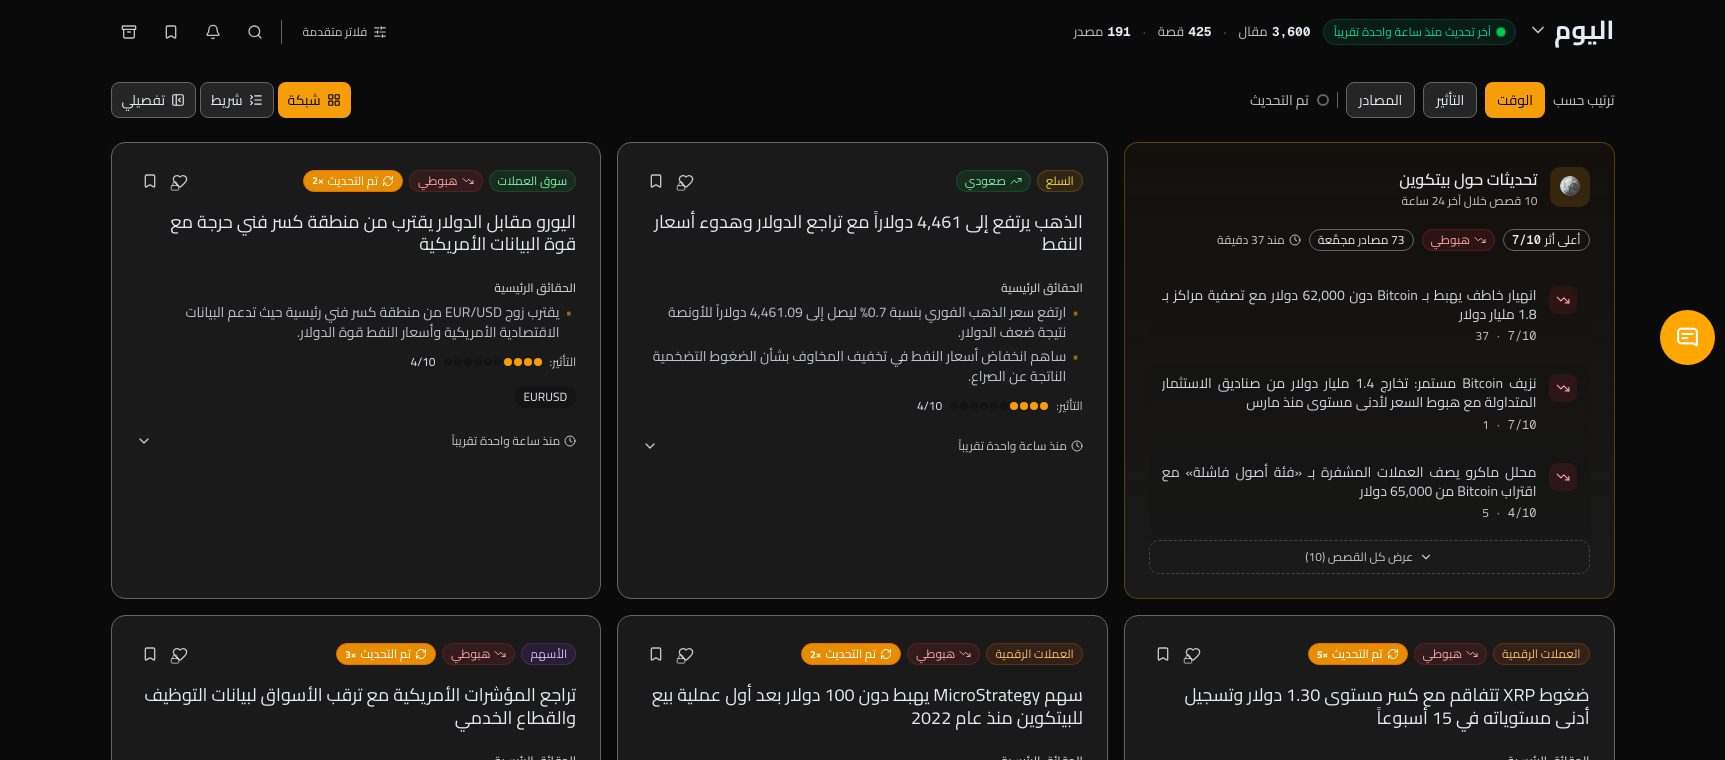The image size is (1725, 760).
Task: Expand all 10 stories (عرض كل القصص)
Action: [x=1369, y=557]
